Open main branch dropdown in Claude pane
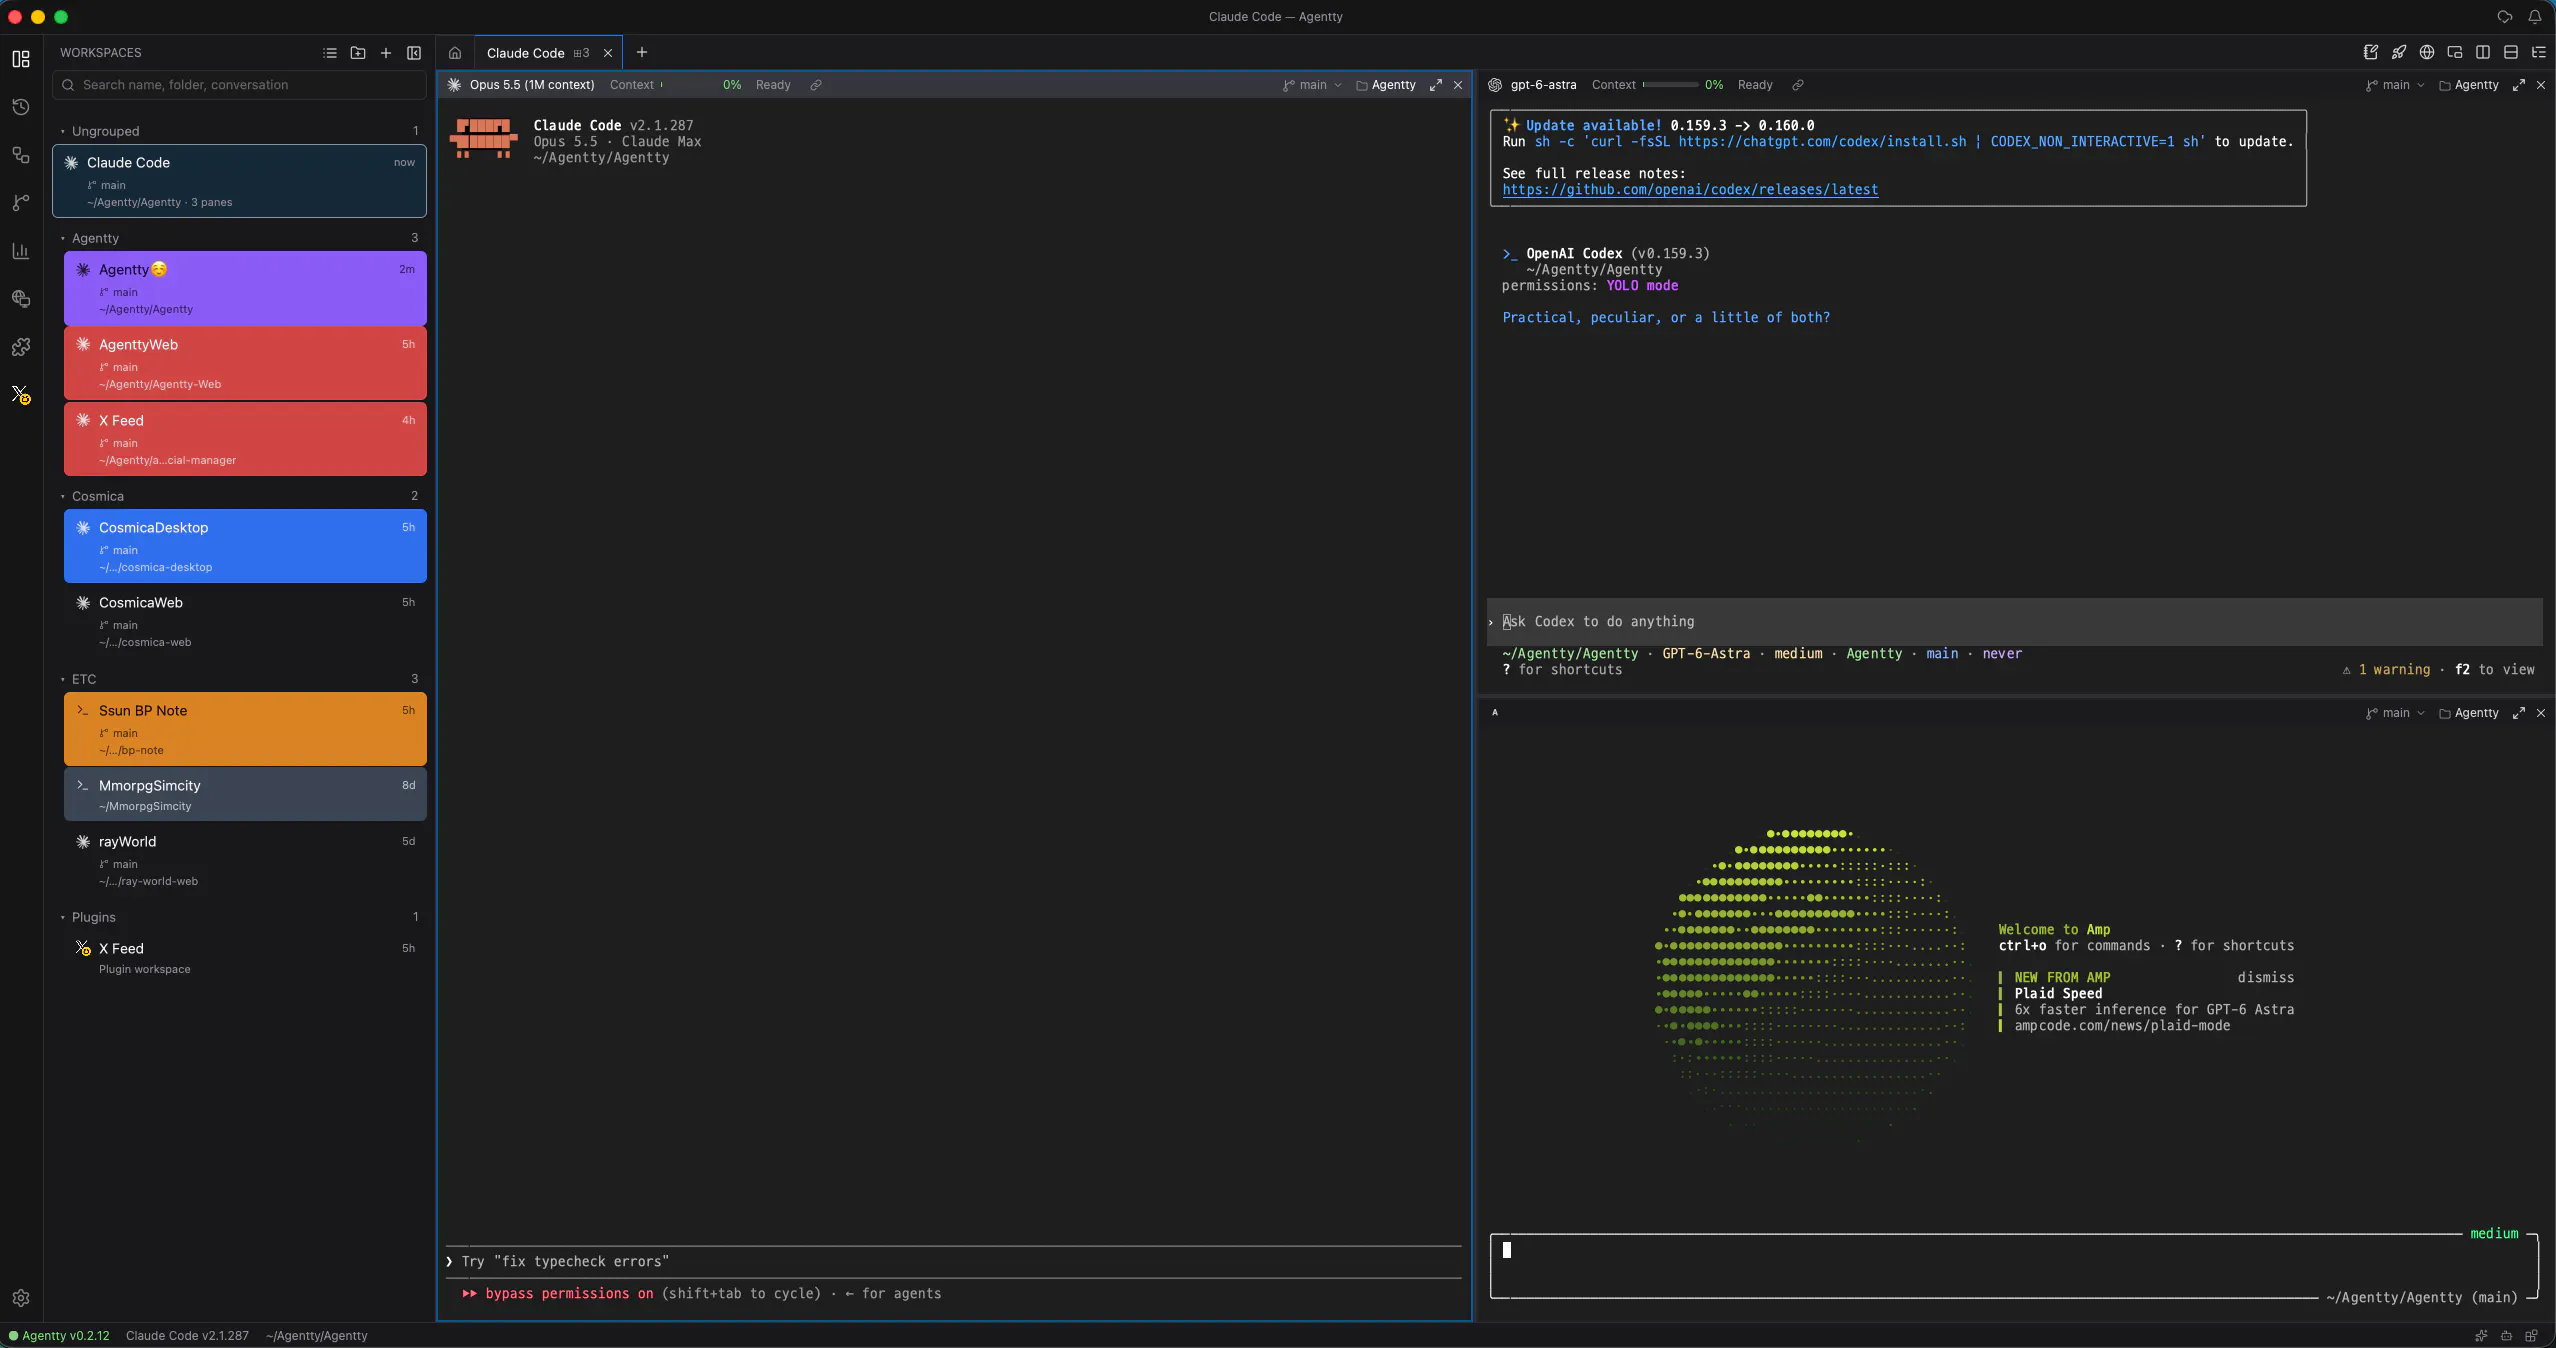The image size is (2556, 1348). [1312, 85]
